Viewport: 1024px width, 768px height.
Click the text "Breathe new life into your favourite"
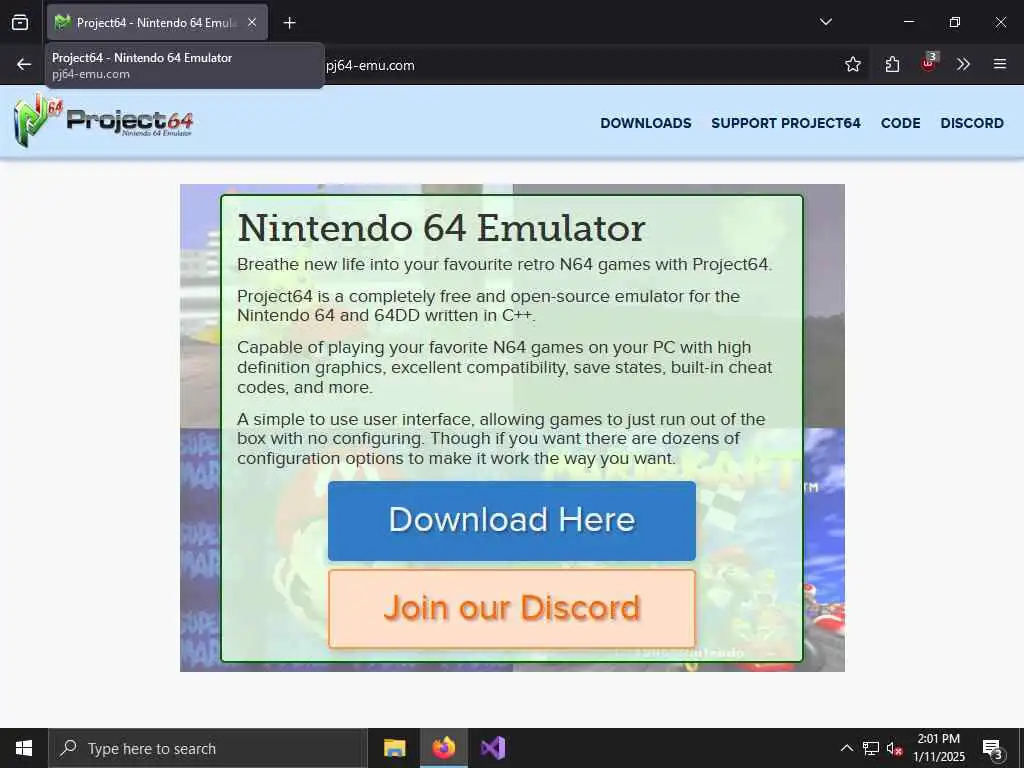click(375, 264)
